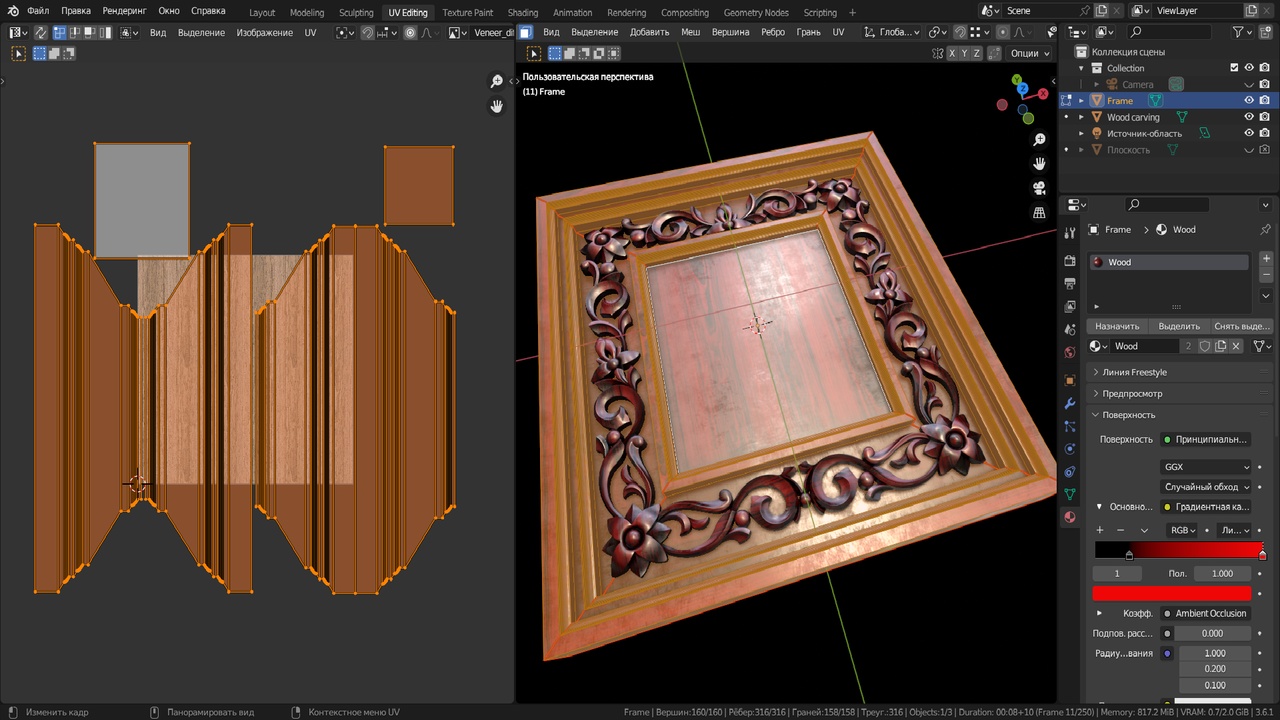The height and width of the screenshot is (720, 1280).
Task: Click the black-to-red color ramp gradient
Action: coord(1180,550)
